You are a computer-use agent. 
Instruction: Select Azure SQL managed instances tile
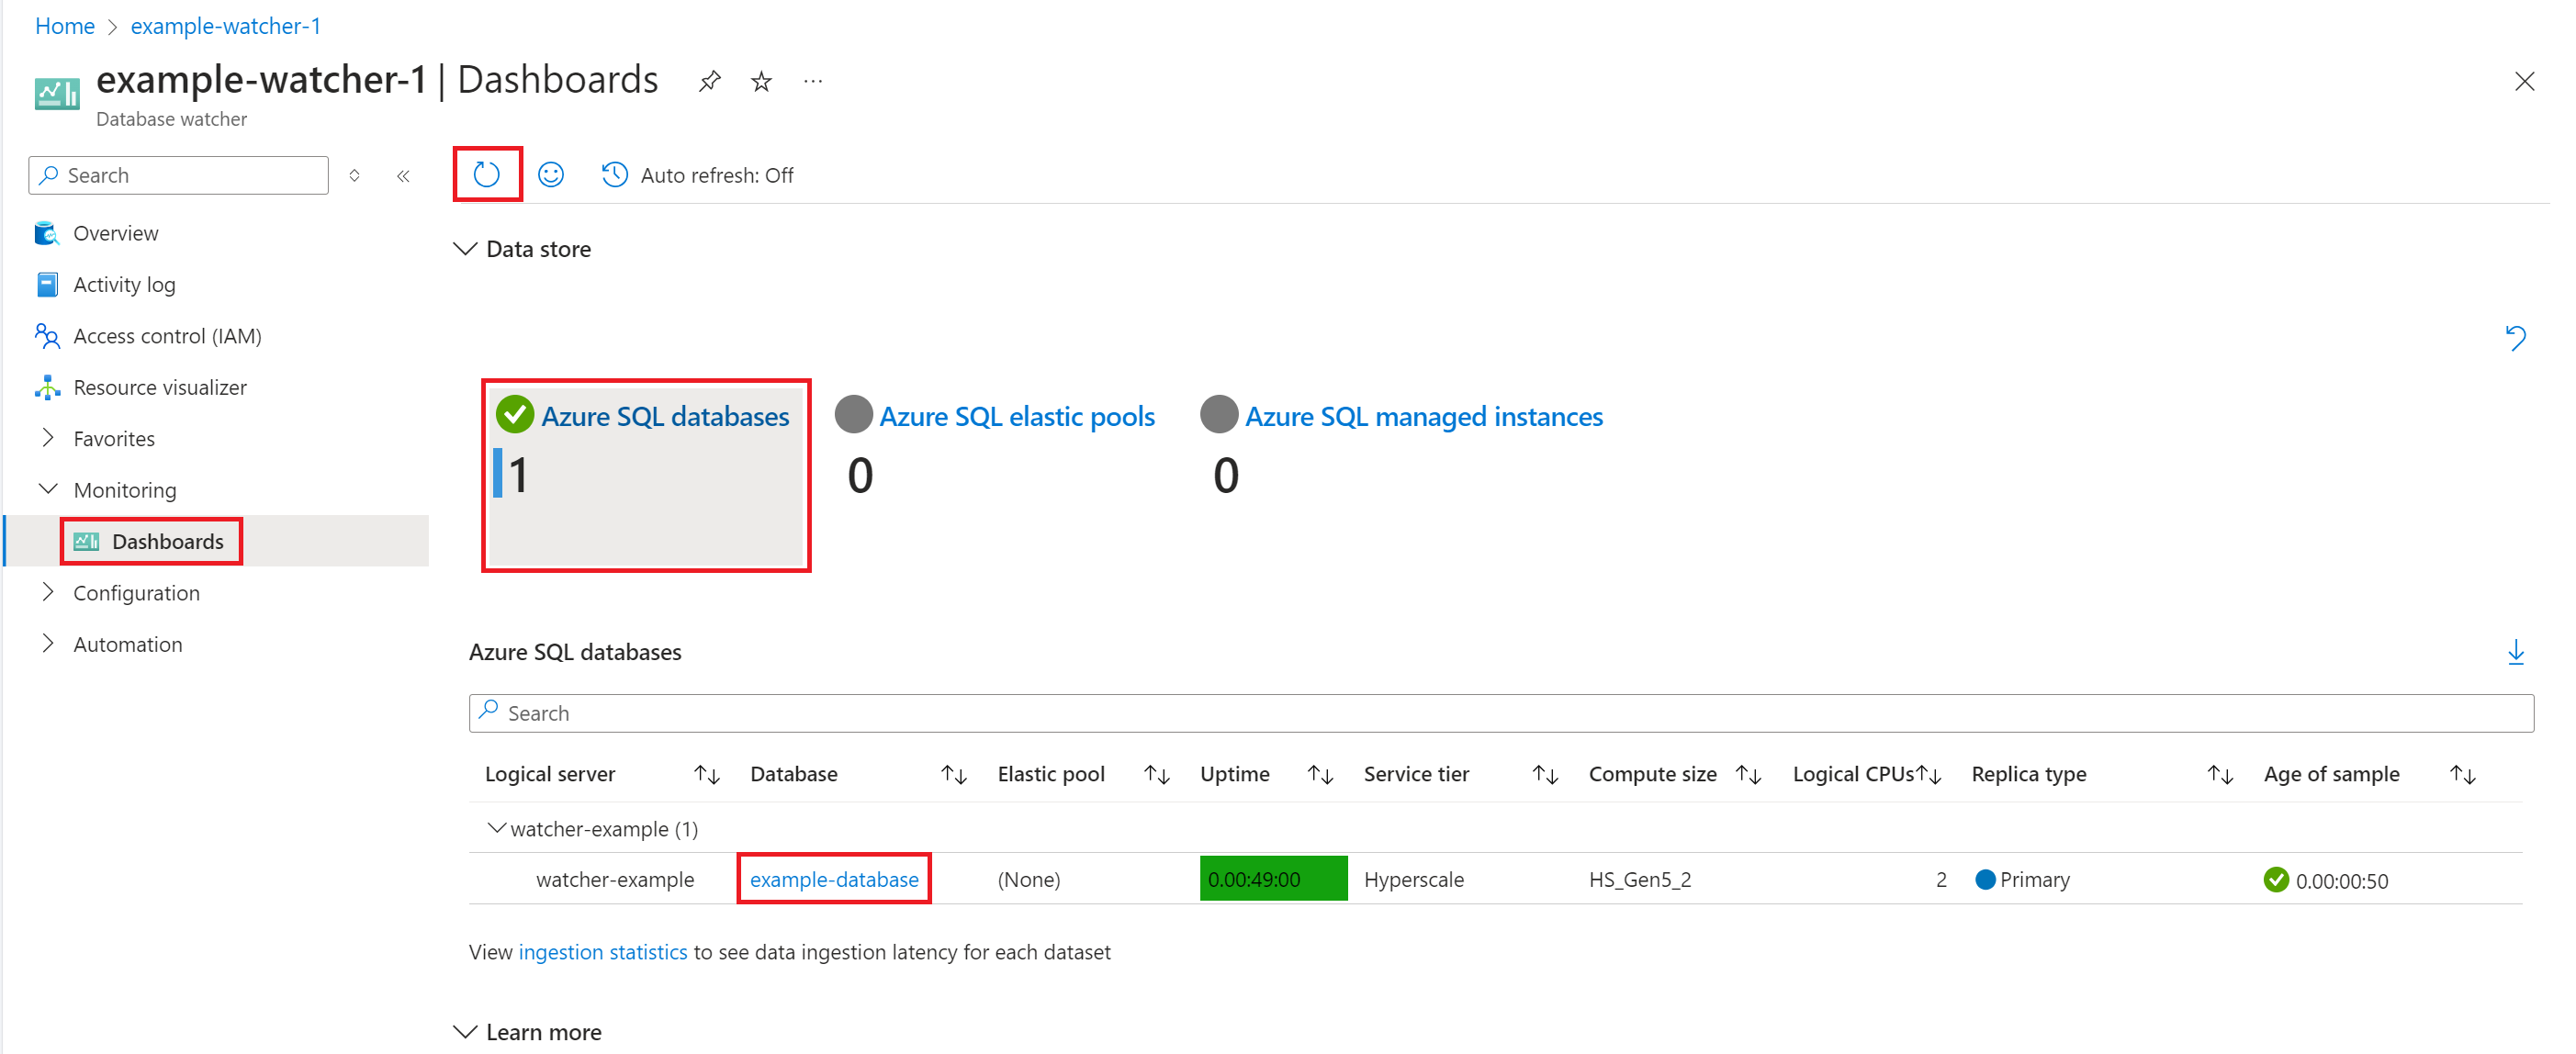pyautogui.click(x=1423, y=416)
